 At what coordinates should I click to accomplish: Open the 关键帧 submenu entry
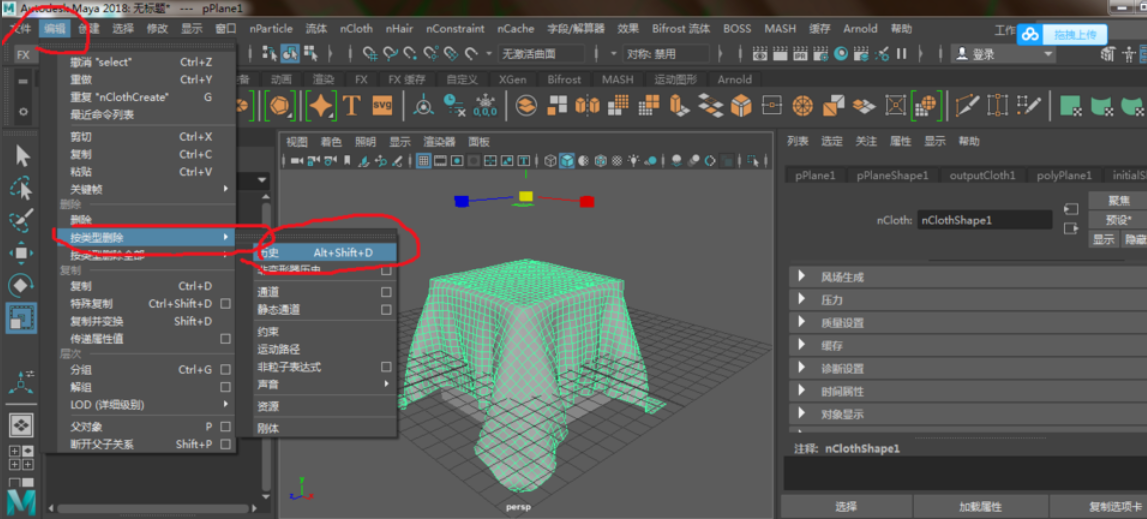[x=148, y=190]
